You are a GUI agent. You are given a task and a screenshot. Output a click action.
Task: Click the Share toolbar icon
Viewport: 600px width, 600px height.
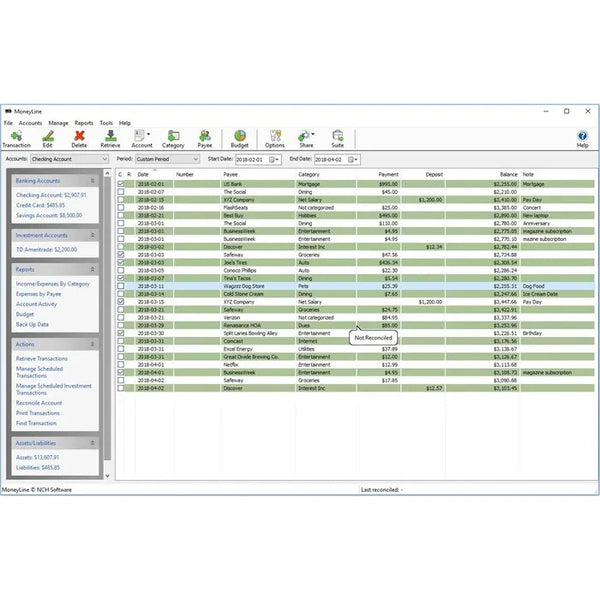point(304,139)
